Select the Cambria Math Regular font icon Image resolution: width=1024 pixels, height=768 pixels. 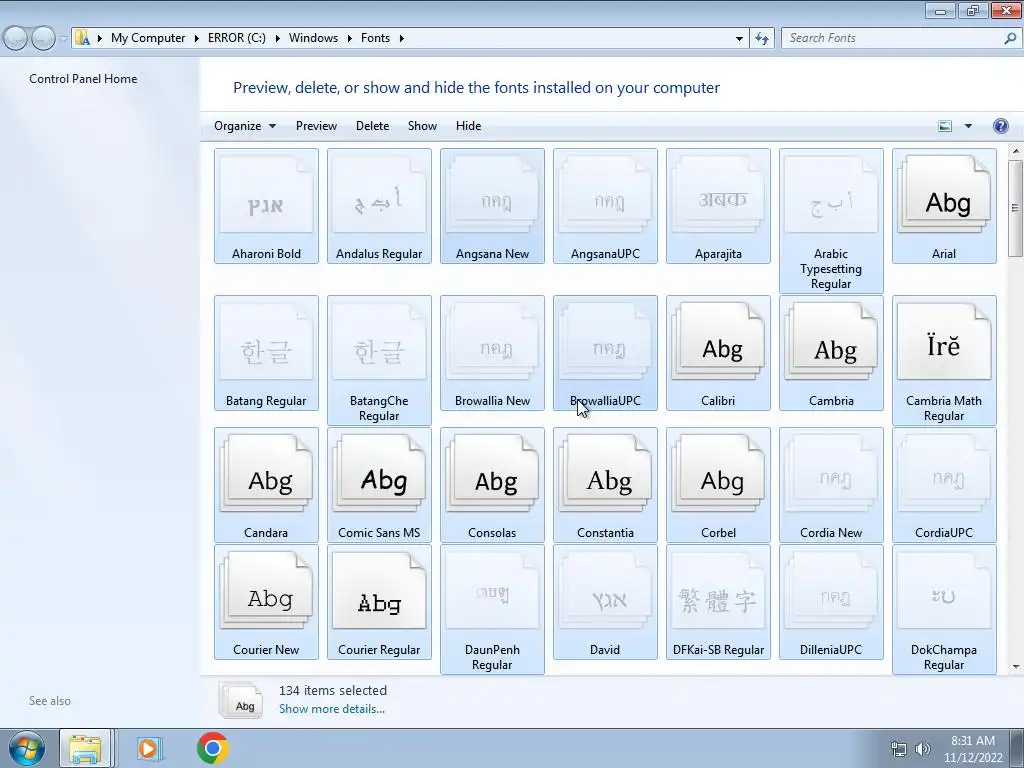(944, 360)
